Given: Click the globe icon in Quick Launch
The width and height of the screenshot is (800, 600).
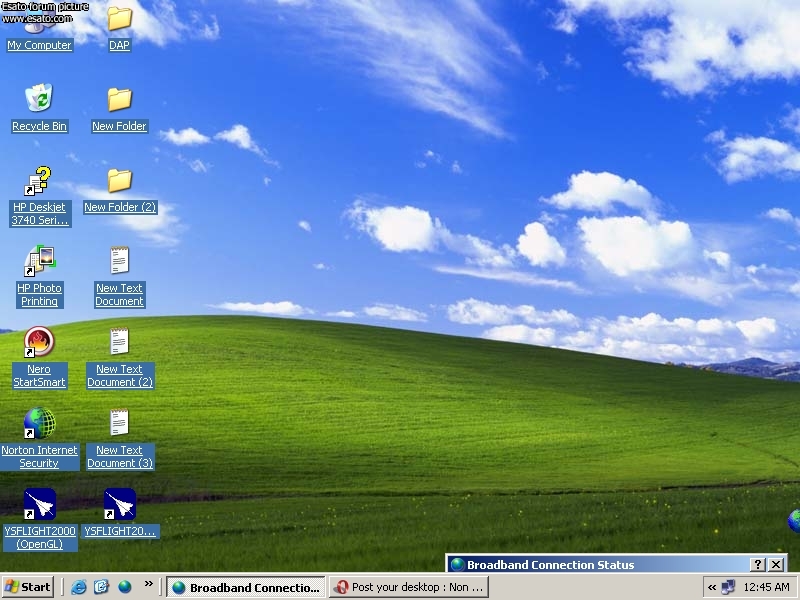Looking at the screenshot, I should [124, 587].
